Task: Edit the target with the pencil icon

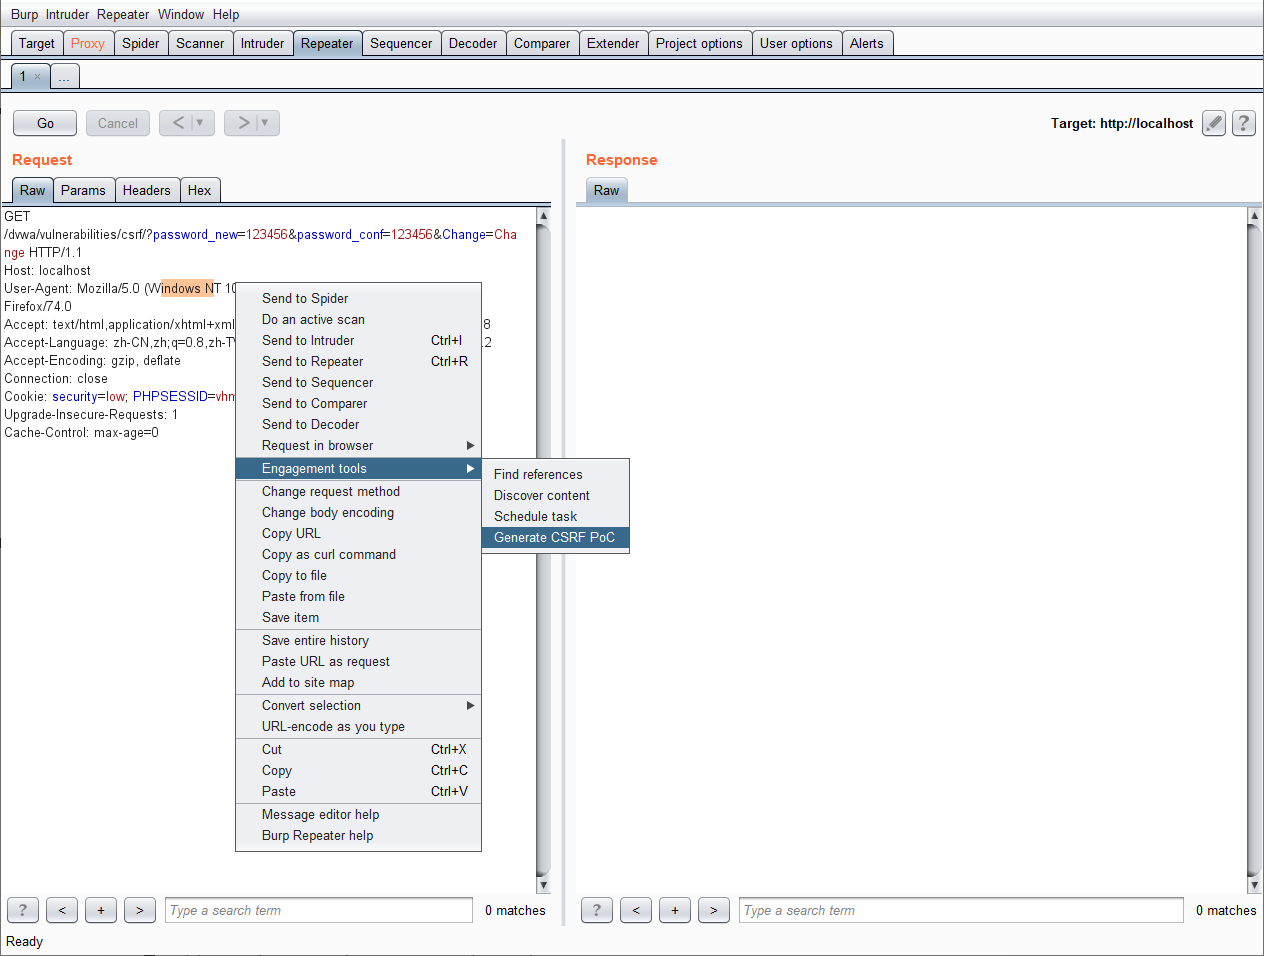Action: [x=1214, y=123]
